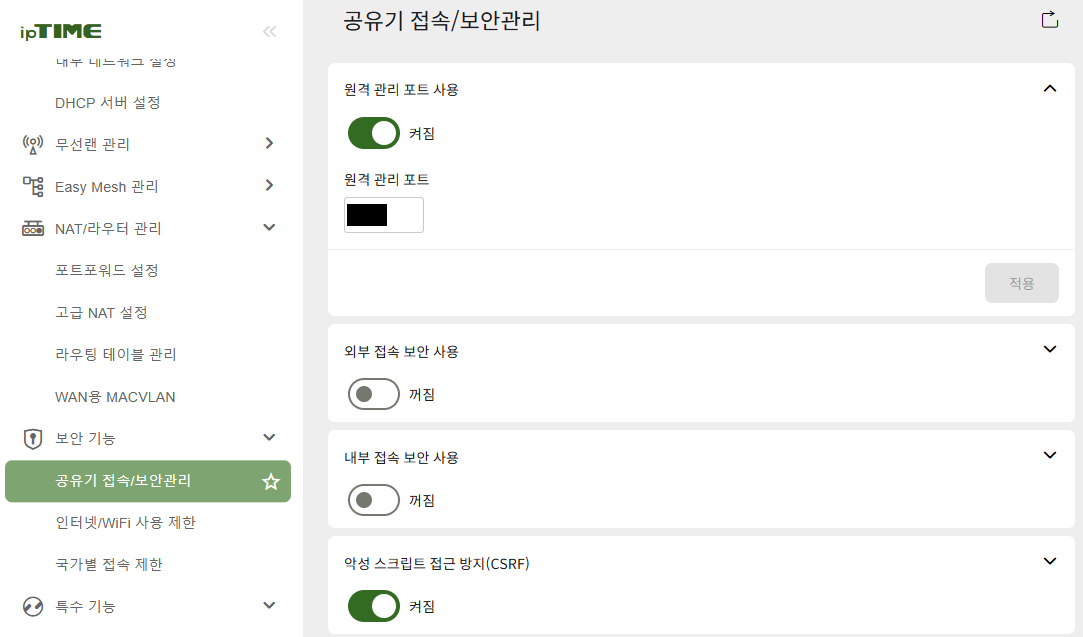Click the star next to 공유기 접속/보안관리
The width and height of the screenshot is (1083, 637).
pos(270,481)
